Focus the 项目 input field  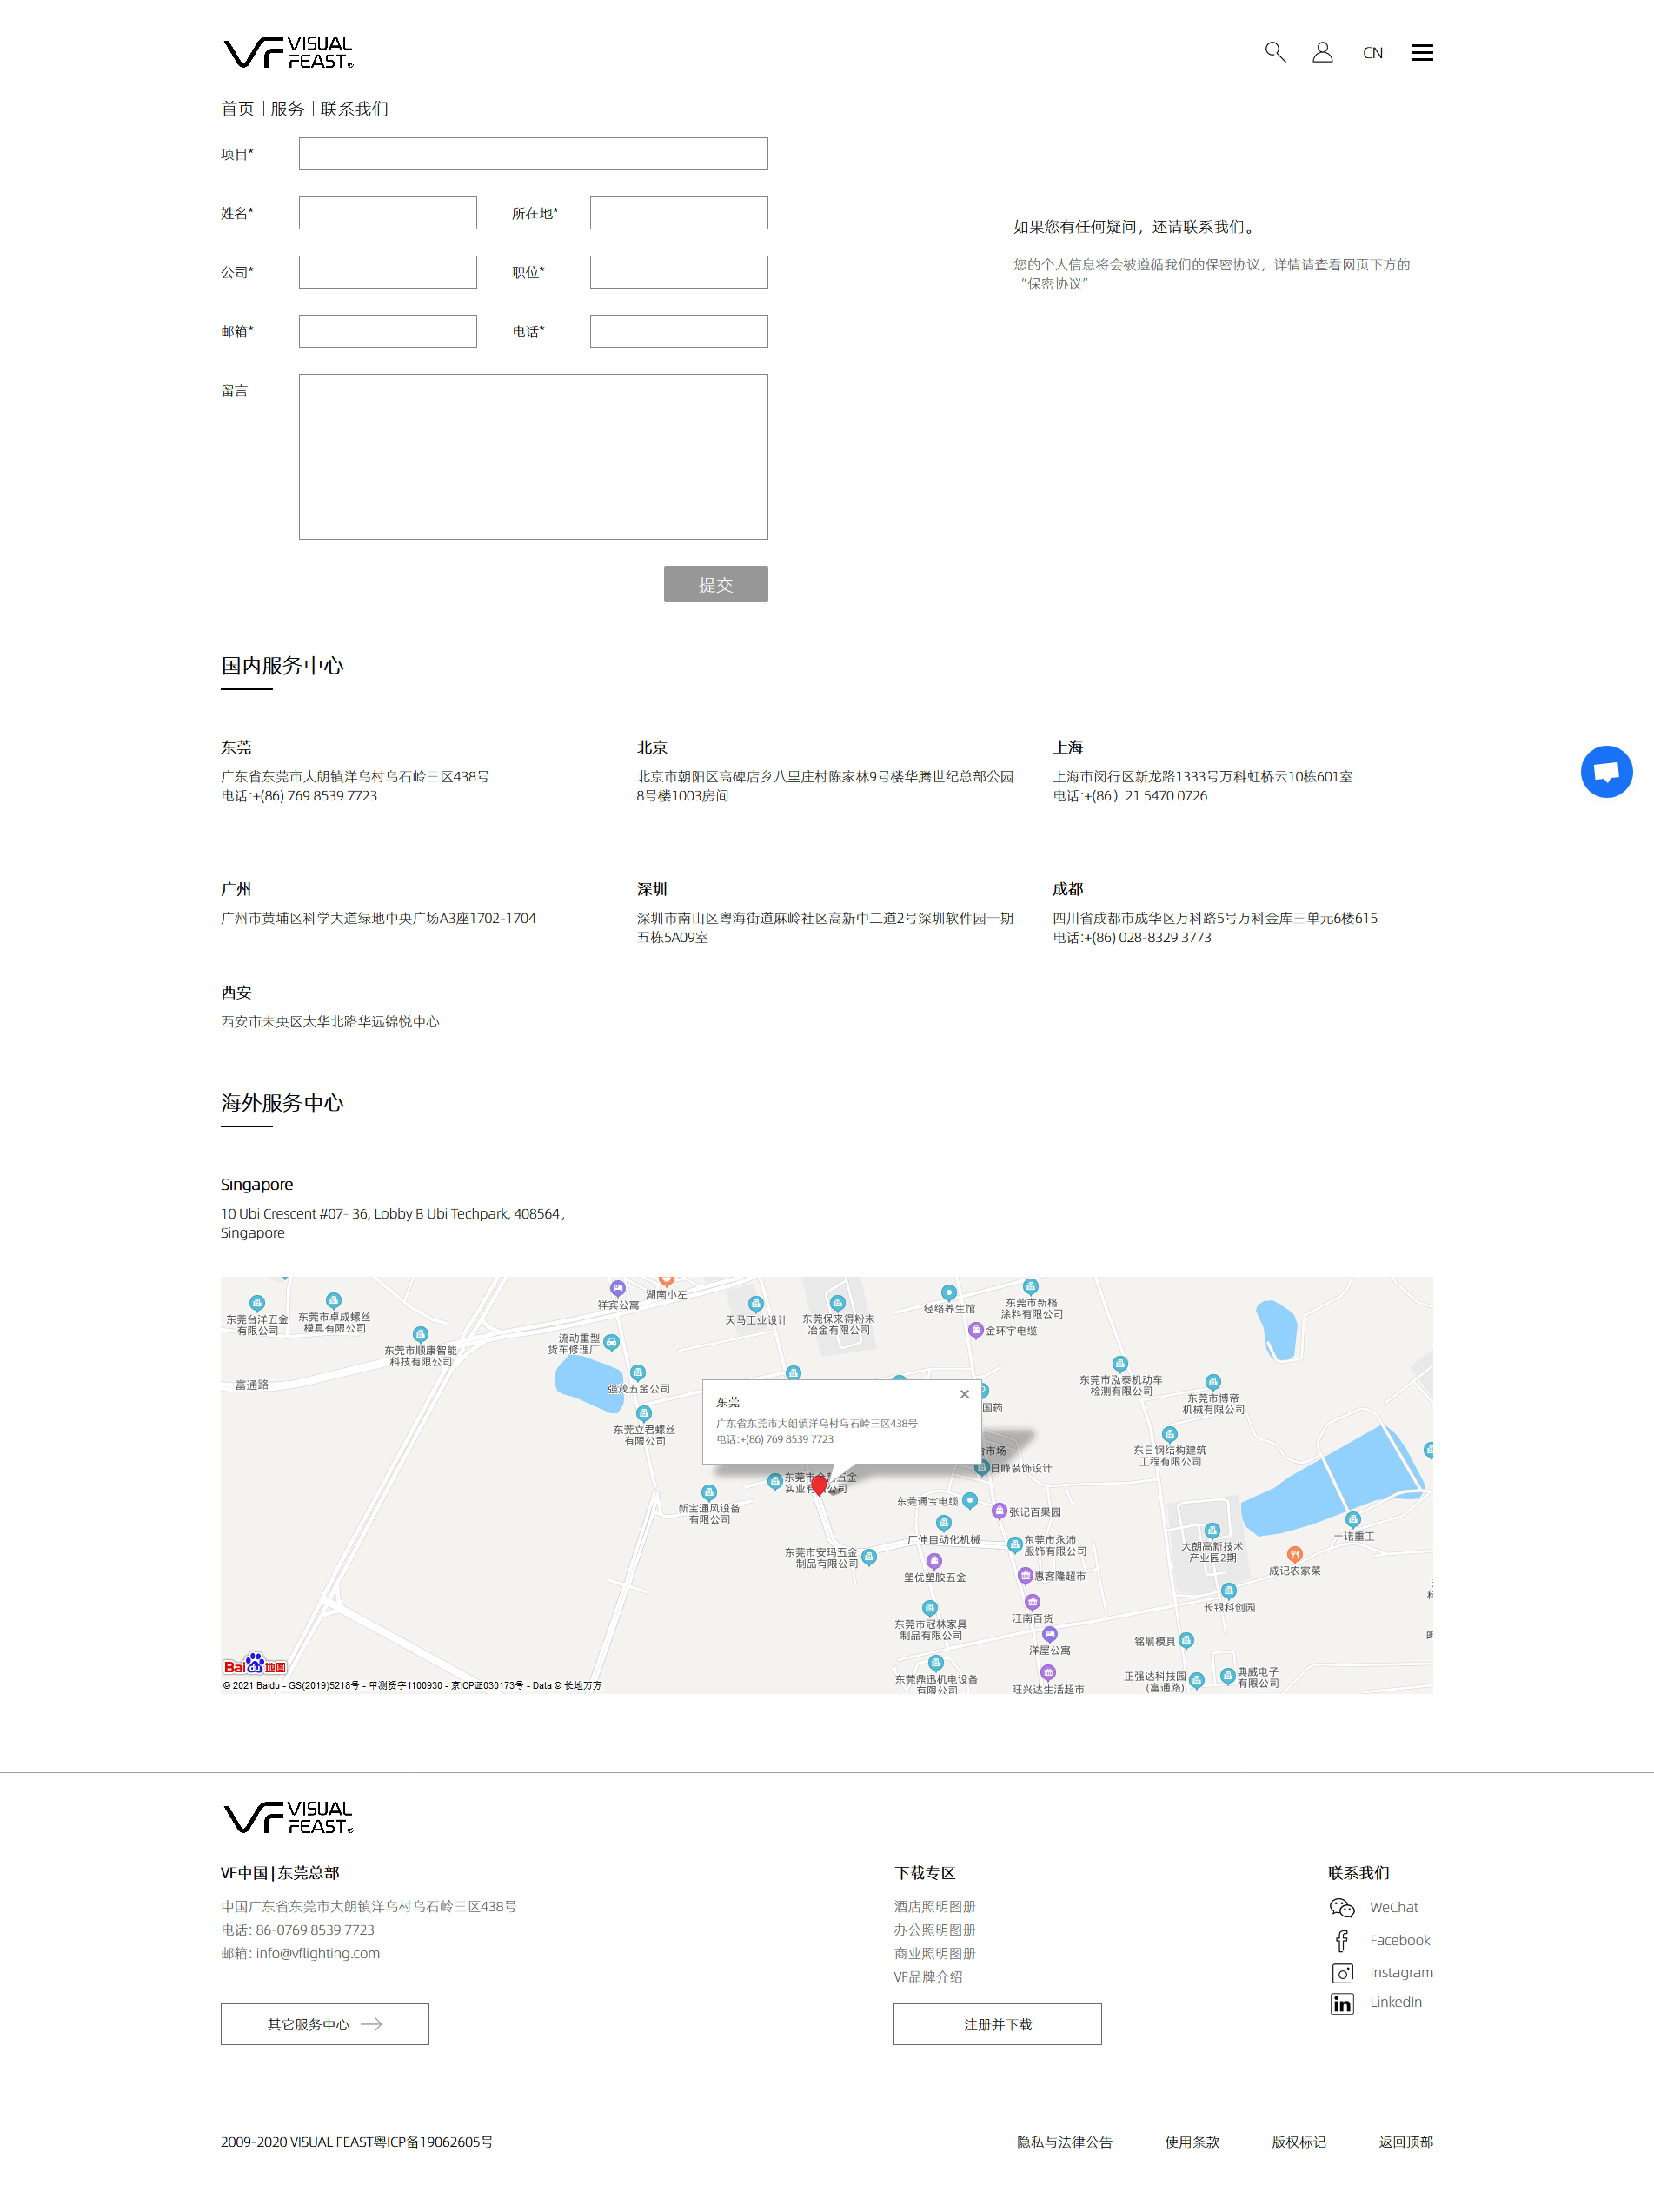click(x=533, y=154)
